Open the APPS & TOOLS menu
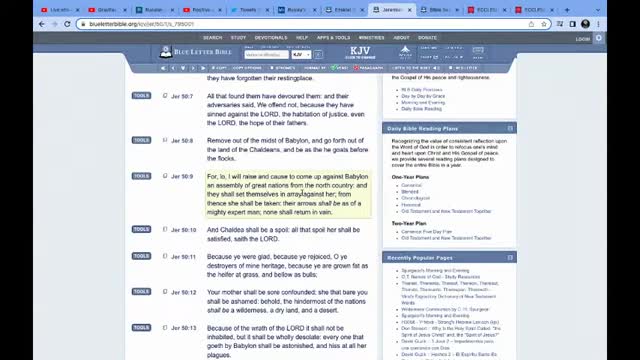Image resolution: width=640 pixels, height=360 pixels. (x=333, y=38)
